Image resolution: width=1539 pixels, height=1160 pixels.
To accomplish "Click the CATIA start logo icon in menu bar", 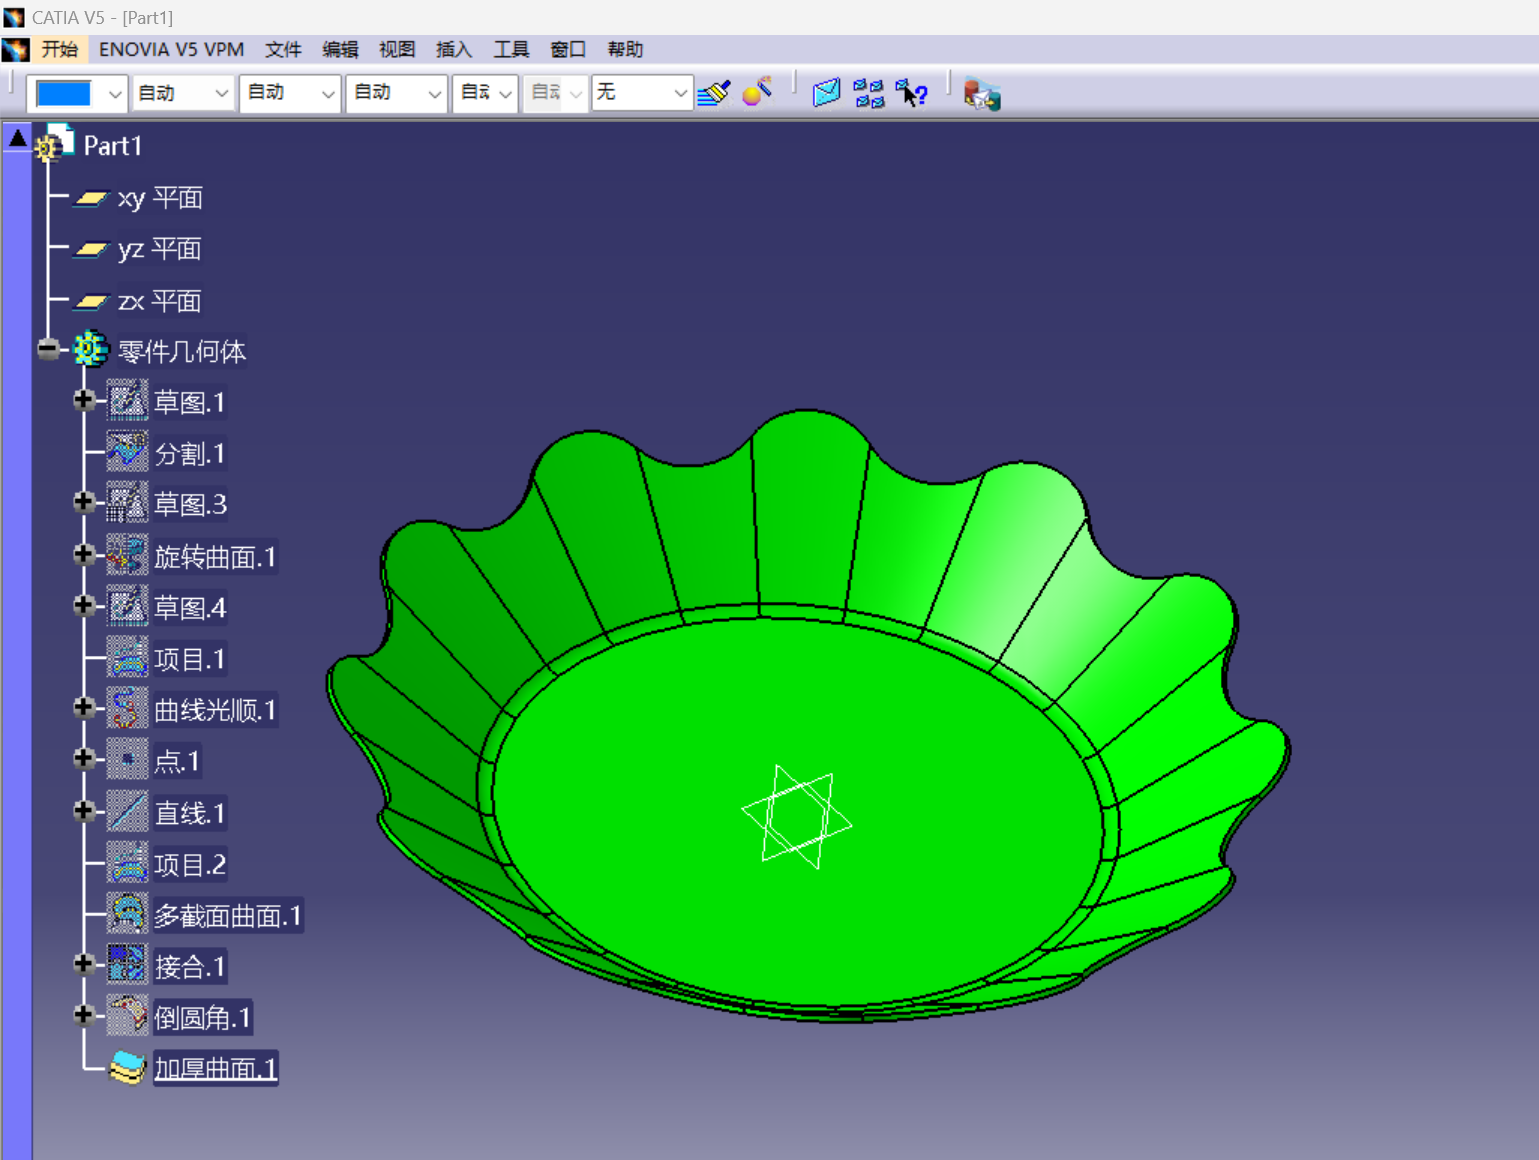I will point(15,49).
